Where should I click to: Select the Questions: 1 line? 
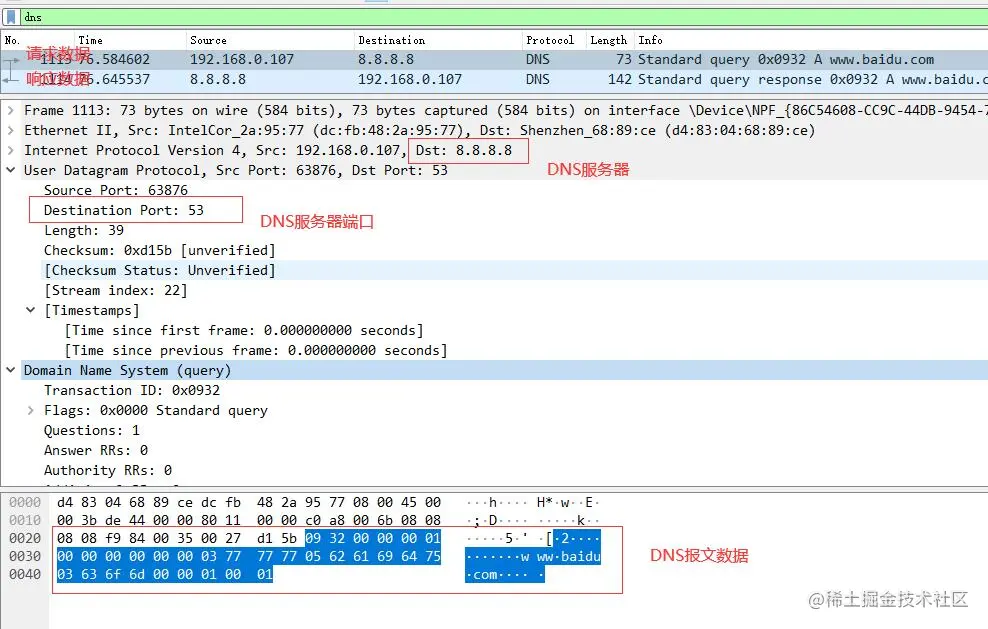92,430
